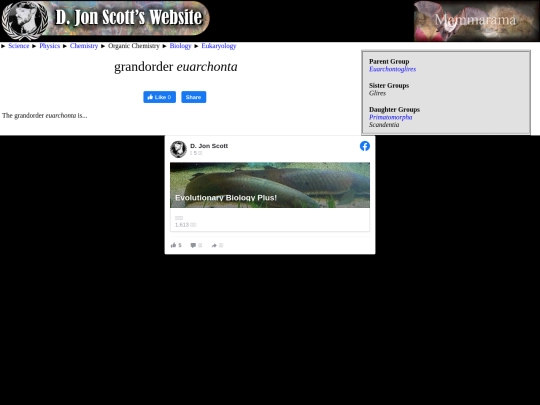Click the share arrow icon on the post
Screen dimensions: 540x405
pyautogui.click(x=214, y=245)
